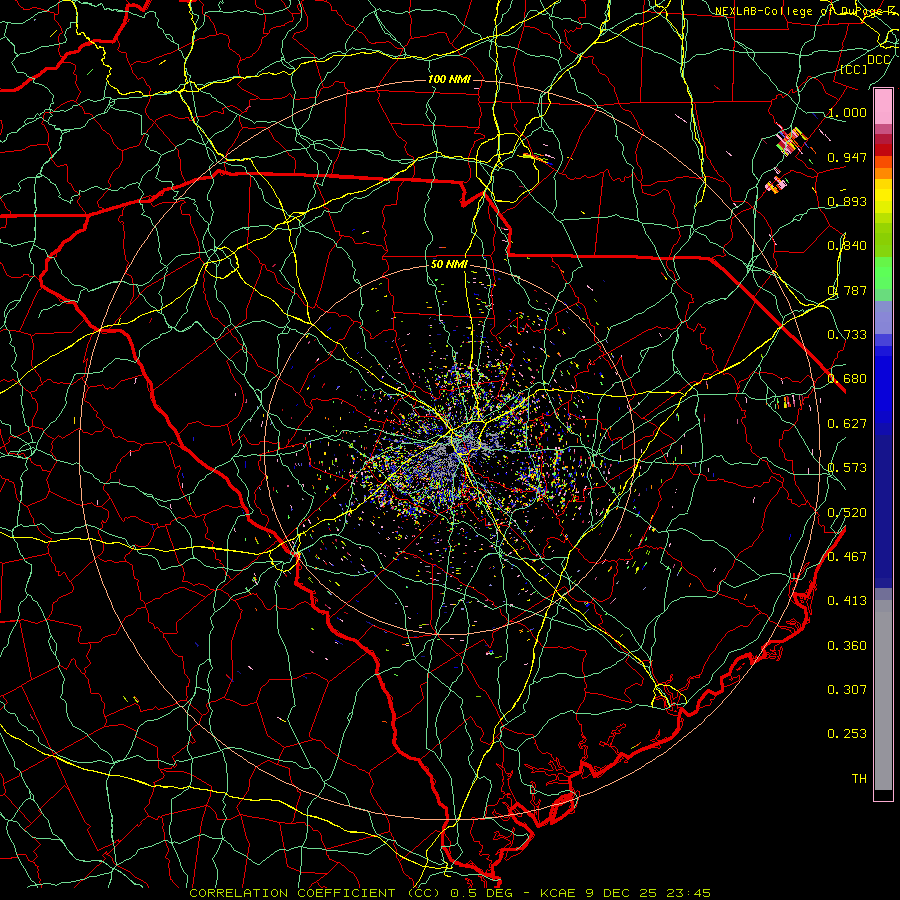Click the 0.253 scale value
Image resolution: width=900 pixels, height=900 pixels.
(847, 734)
